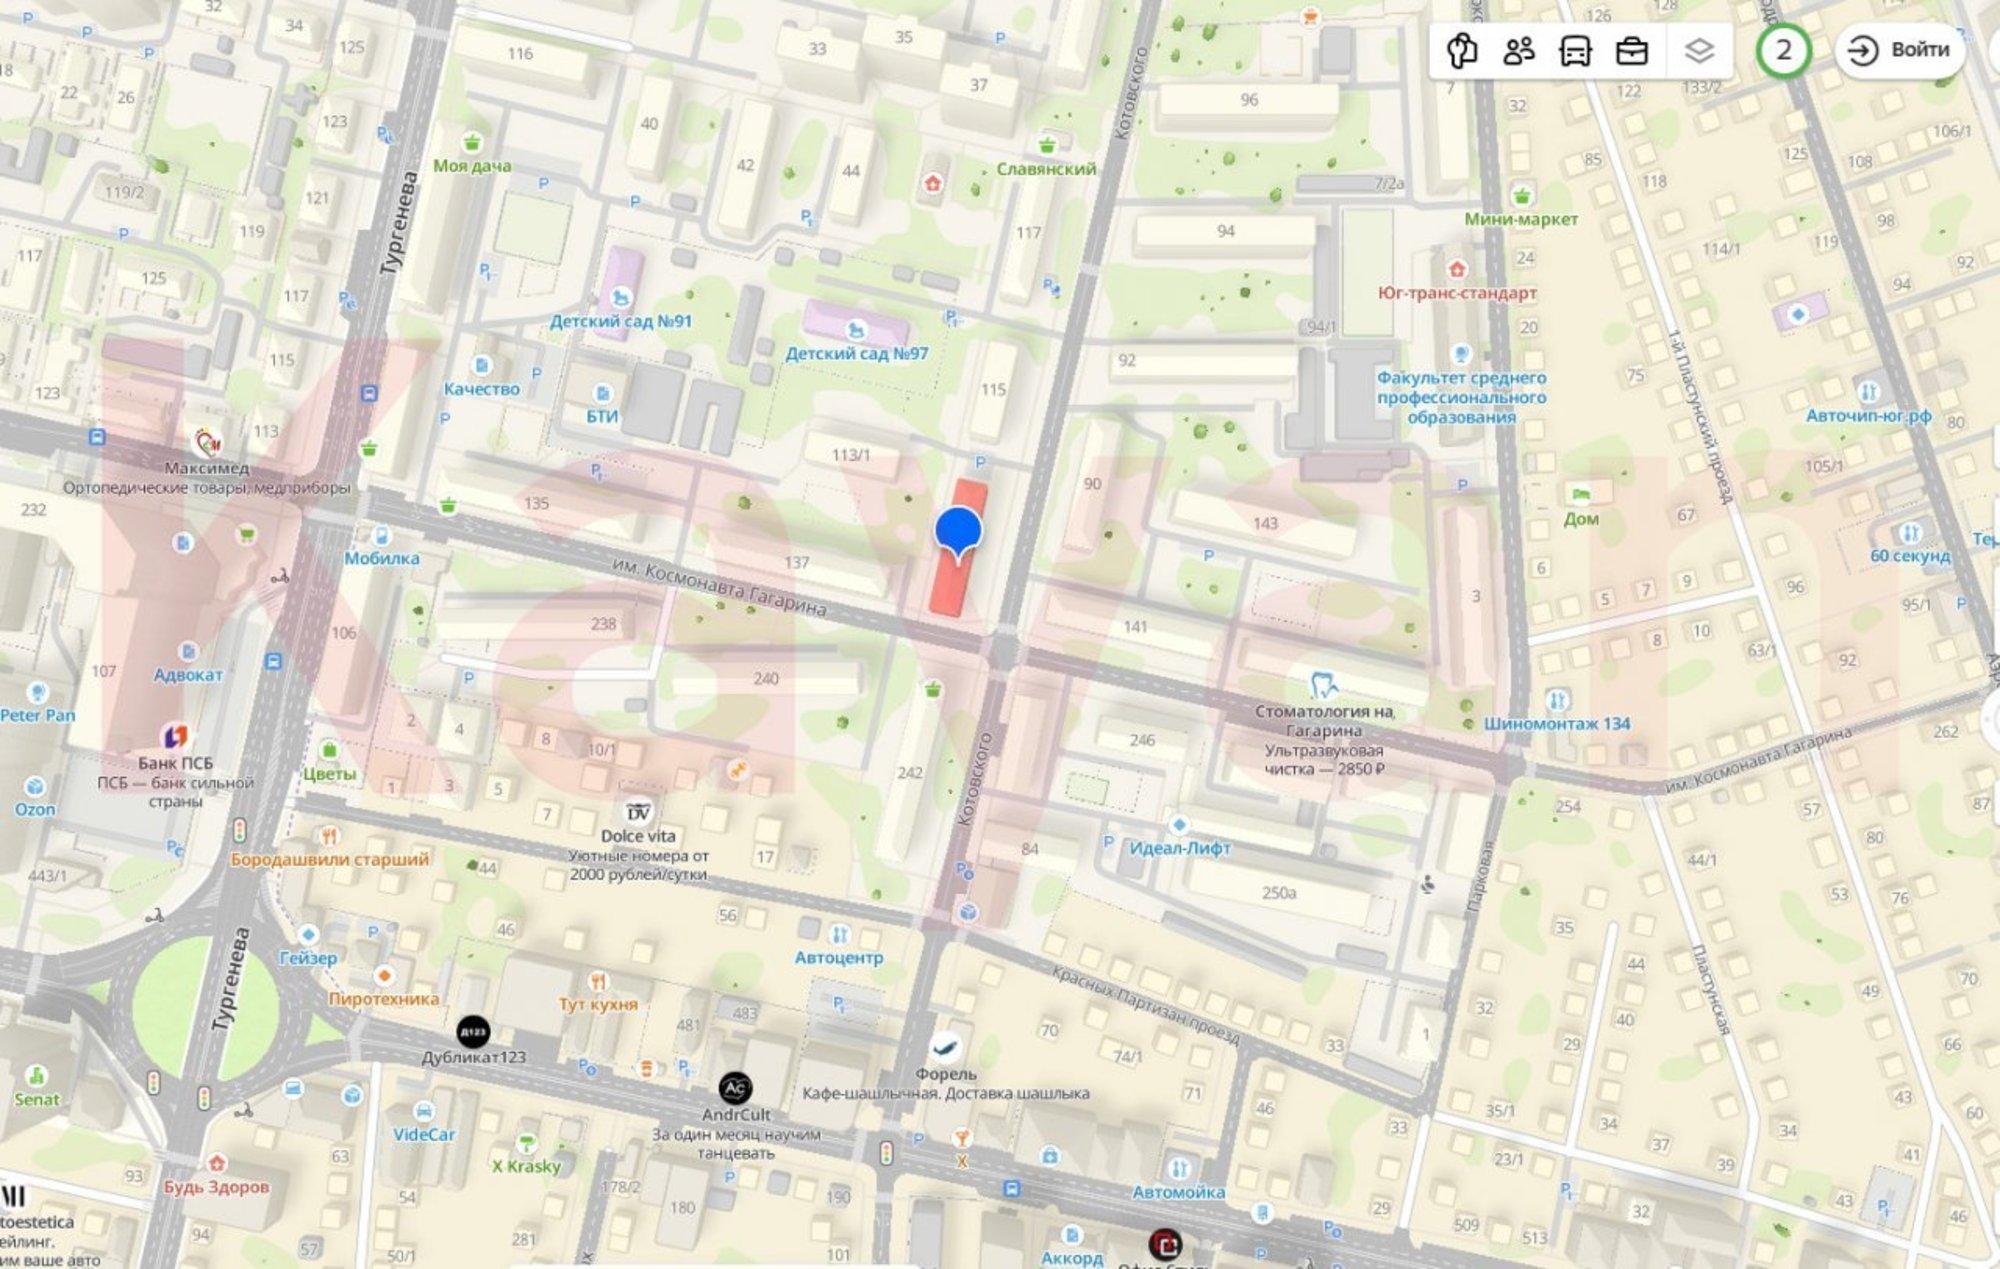This screenshot has width=2000, height=1269.
Task: Click the AndrCult dance studio marker
Action: (736, 1088)
